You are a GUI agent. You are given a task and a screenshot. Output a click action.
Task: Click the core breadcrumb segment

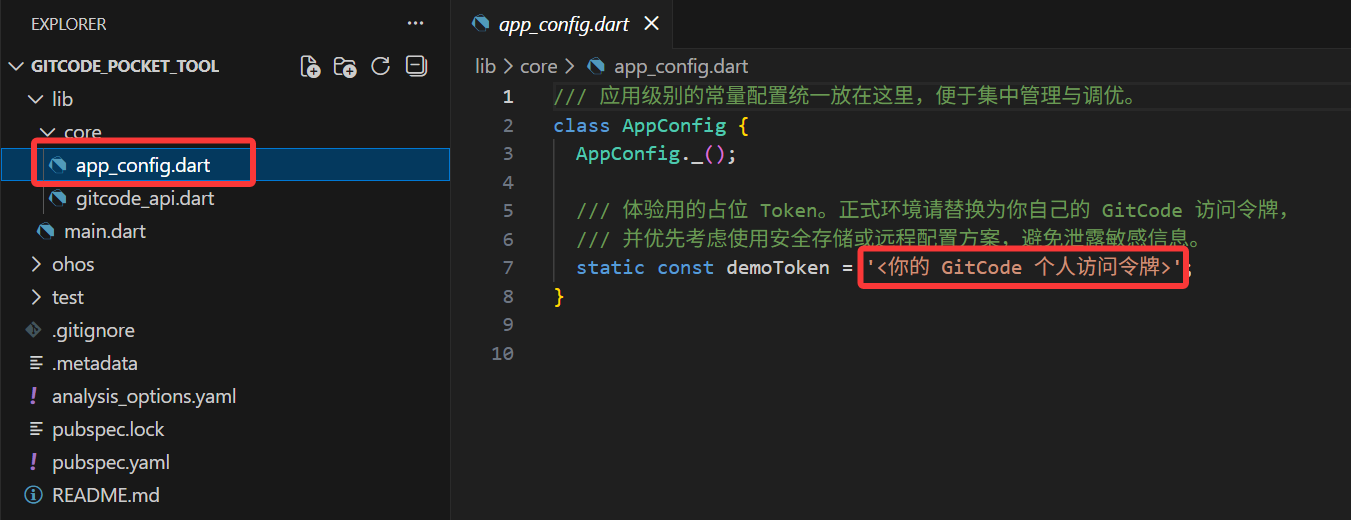(x=538, y=66)
